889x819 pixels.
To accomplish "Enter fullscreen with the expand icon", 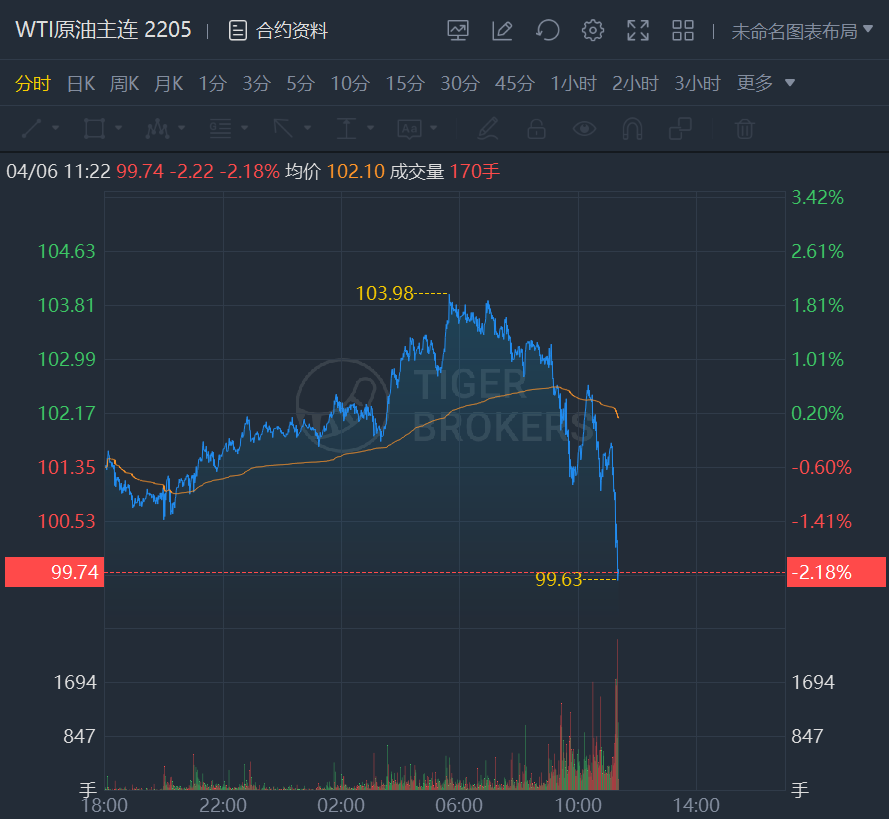I will tap(638, 30).
